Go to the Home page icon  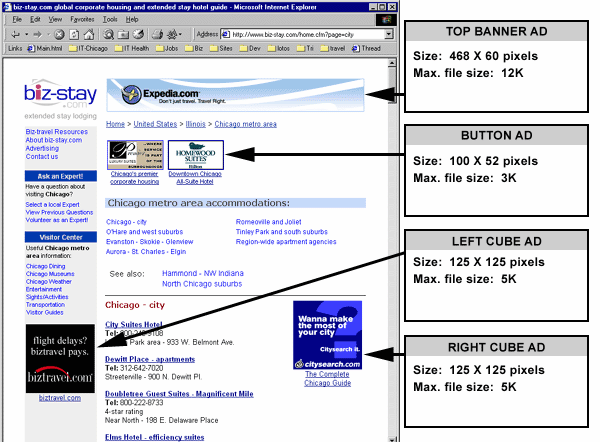coord(89,35)
